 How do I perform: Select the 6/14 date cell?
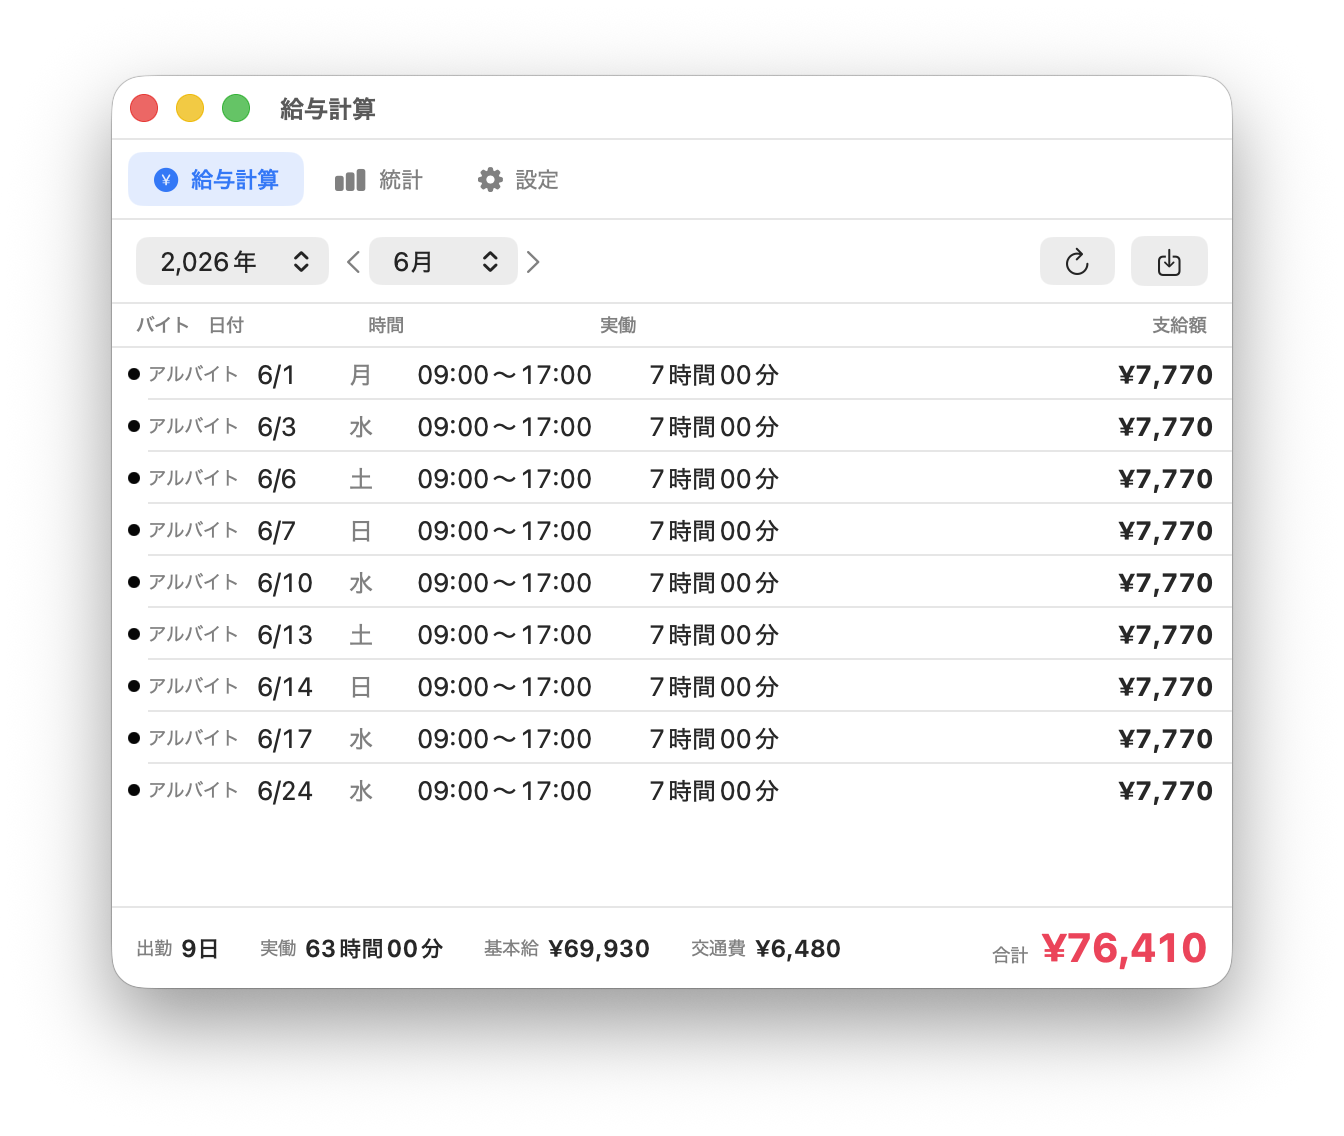[285, 687]
